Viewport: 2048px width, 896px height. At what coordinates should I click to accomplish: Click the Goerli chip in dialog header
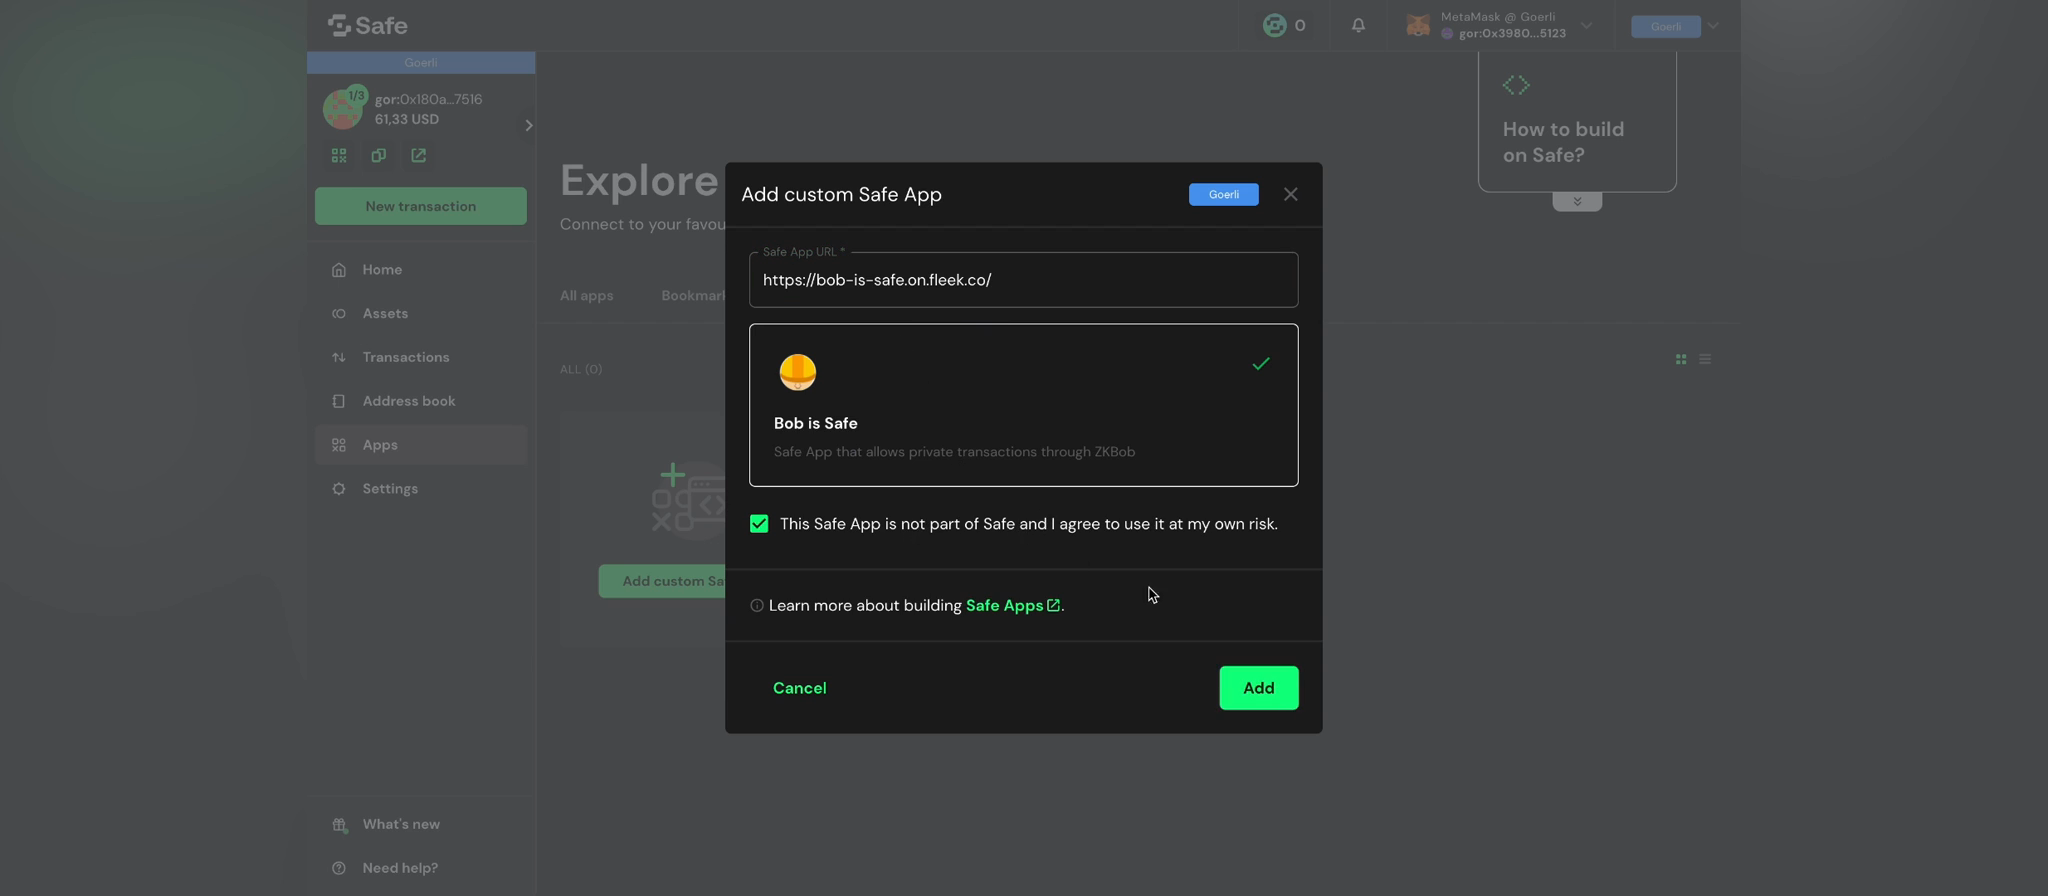coord(1223,194)
